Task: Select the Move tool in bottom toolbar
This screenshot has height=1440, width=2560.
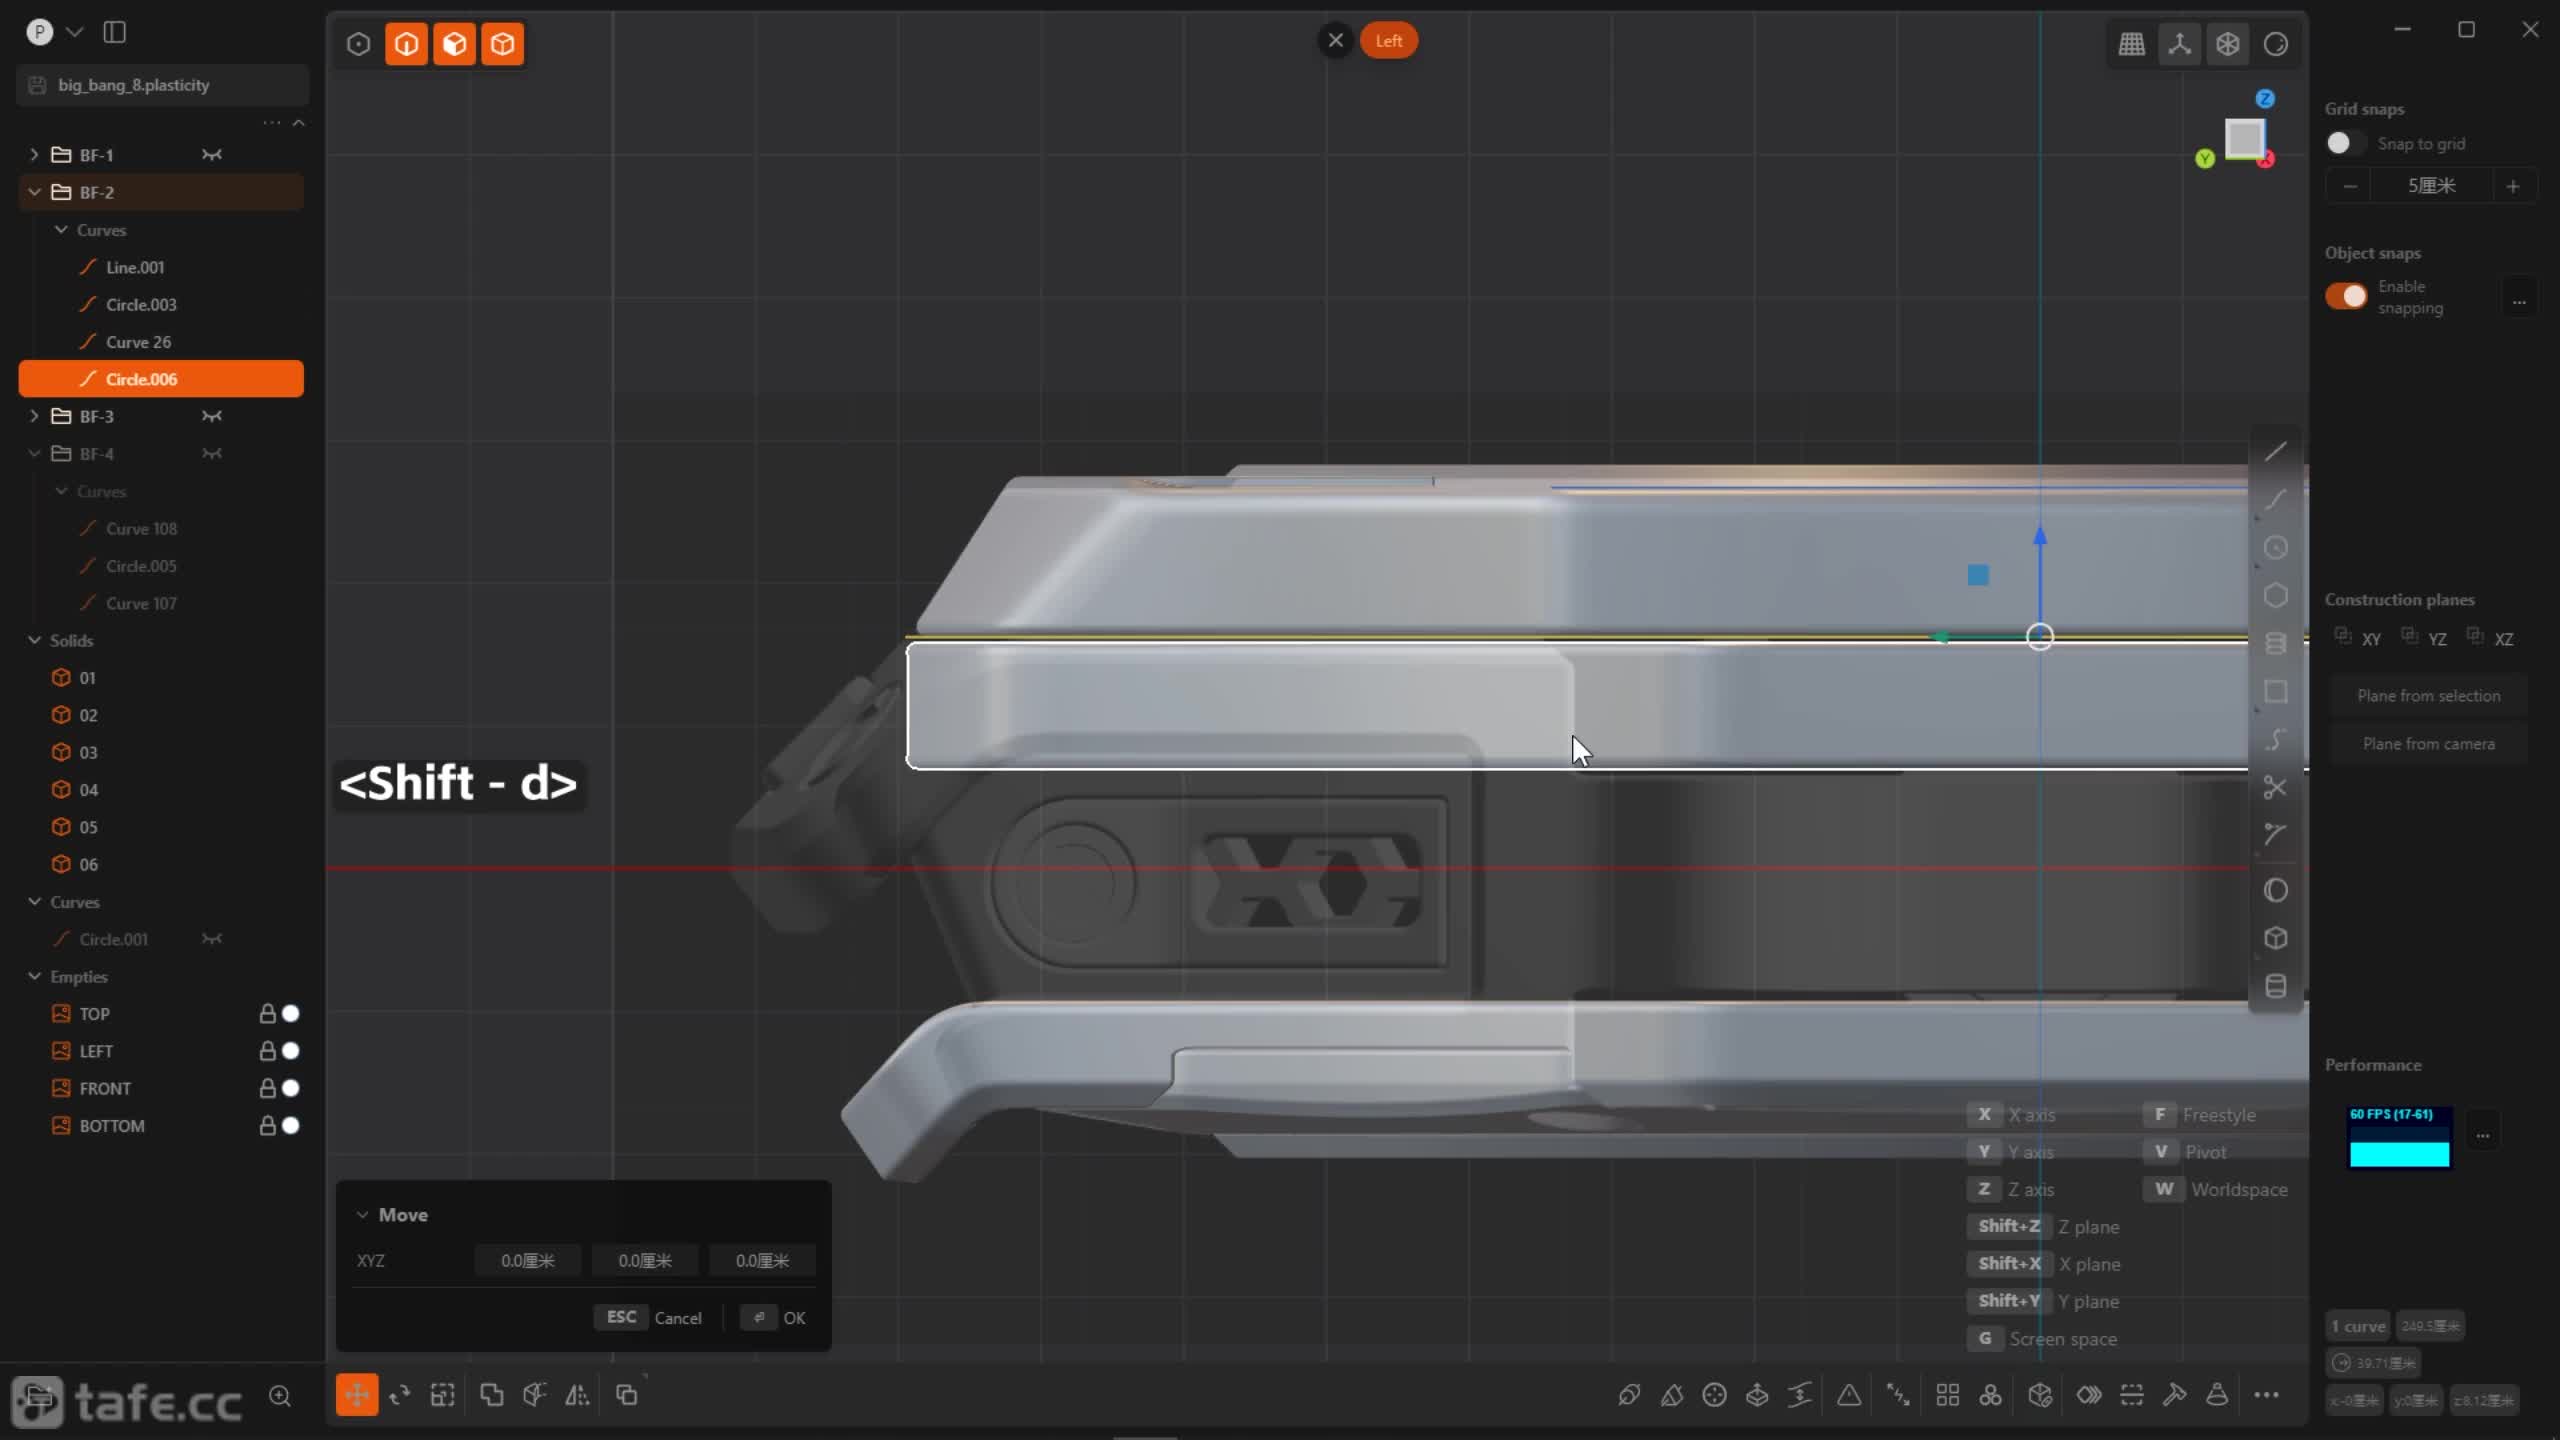Action: point(357,1395)
